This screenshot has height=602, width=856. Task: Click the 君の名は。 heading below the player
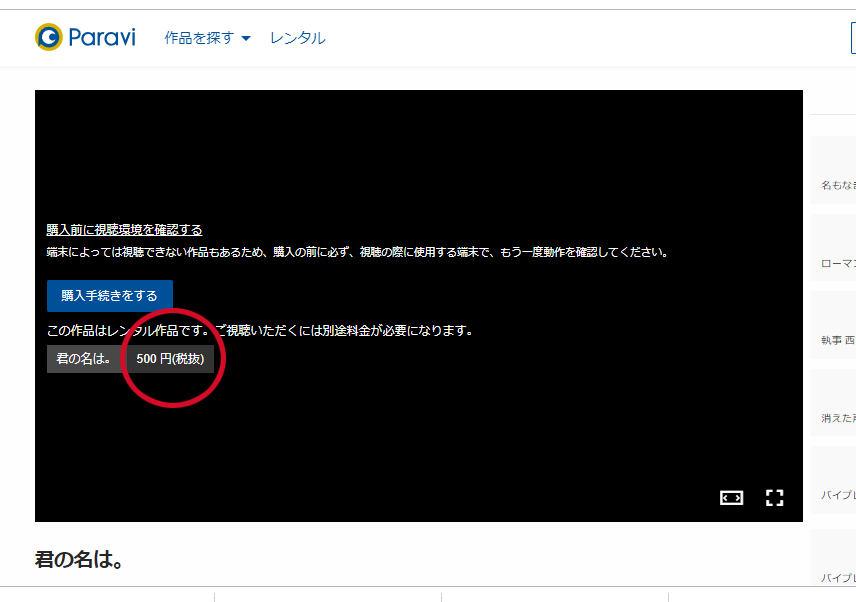click(x=79, y=559)
